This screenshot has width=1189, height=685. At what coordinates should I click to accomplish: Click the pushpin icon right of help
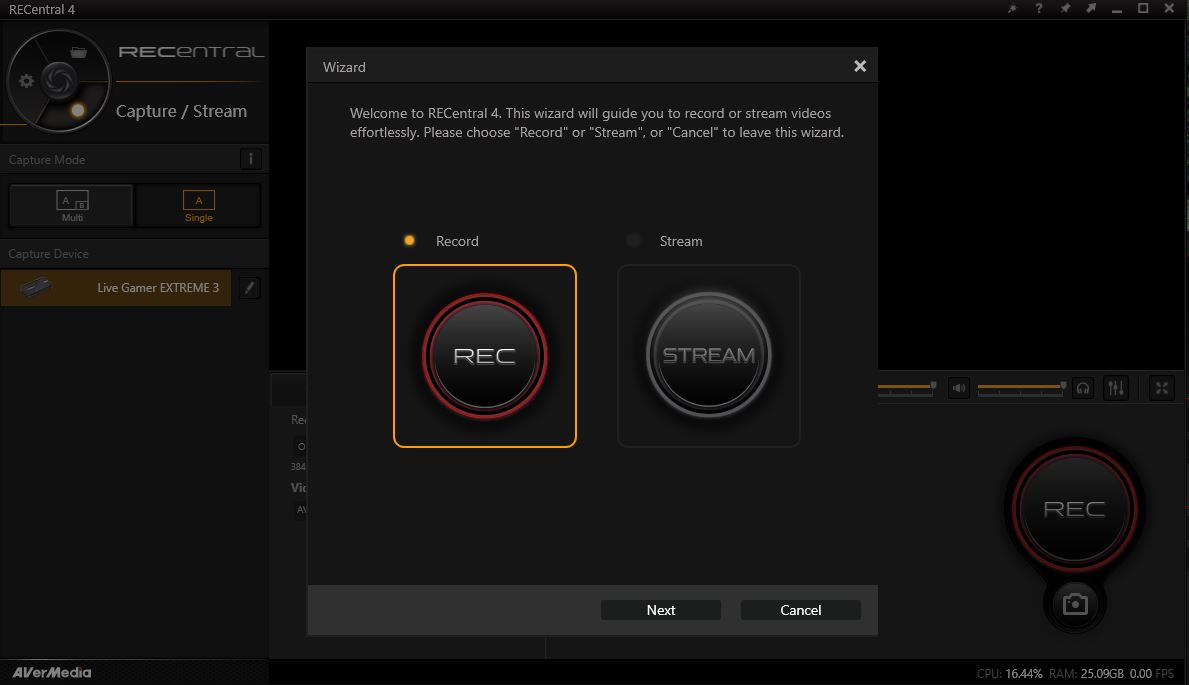(1065, 8)
